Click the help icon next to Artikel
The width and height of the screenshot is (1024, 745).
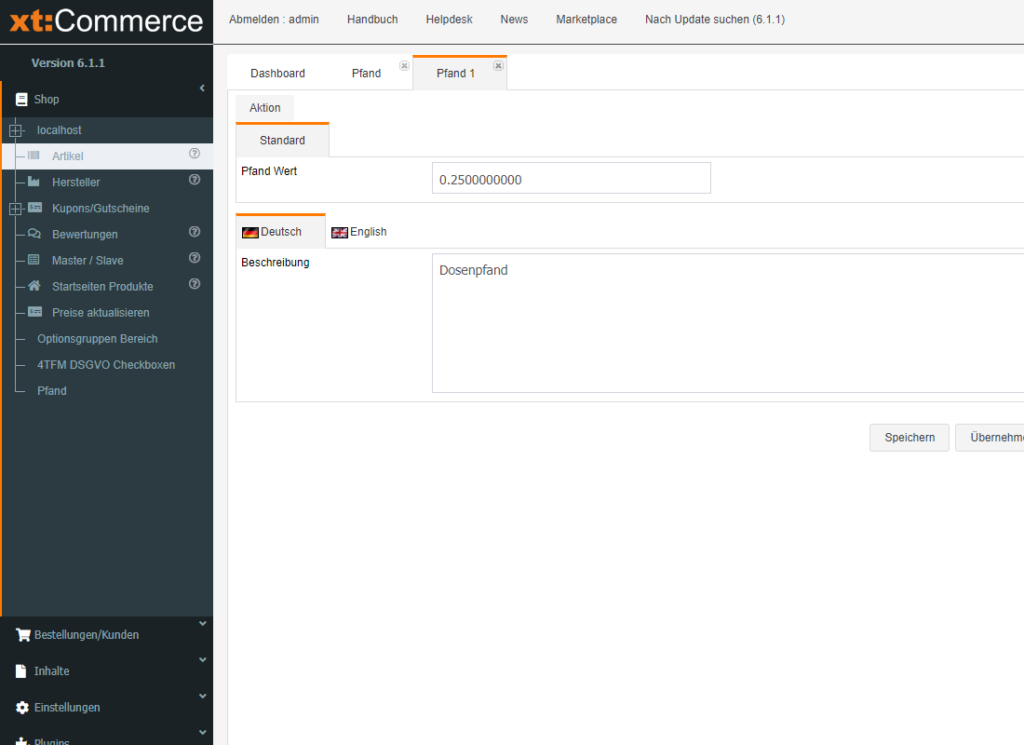(x=195, y=154)
